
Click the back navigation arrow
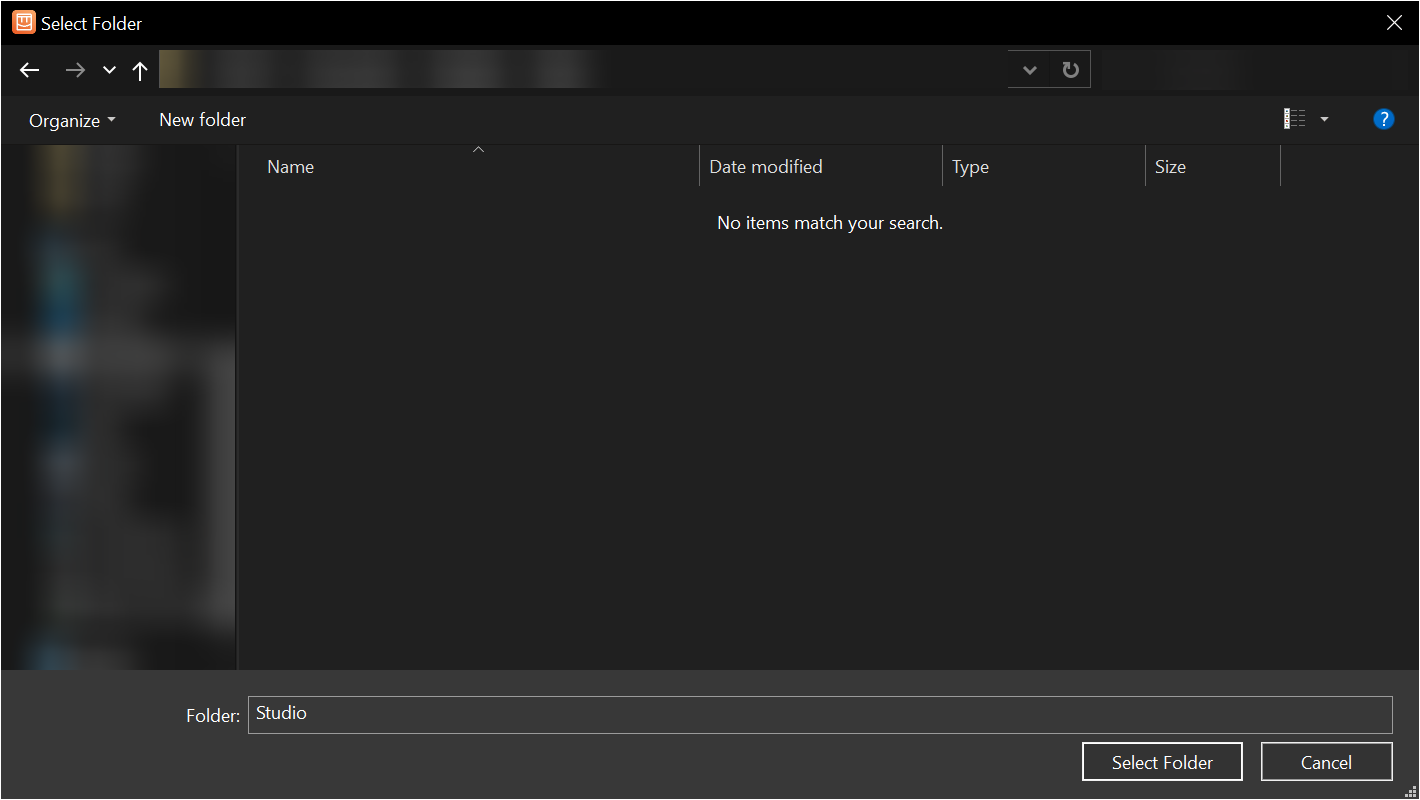point(29,70)
